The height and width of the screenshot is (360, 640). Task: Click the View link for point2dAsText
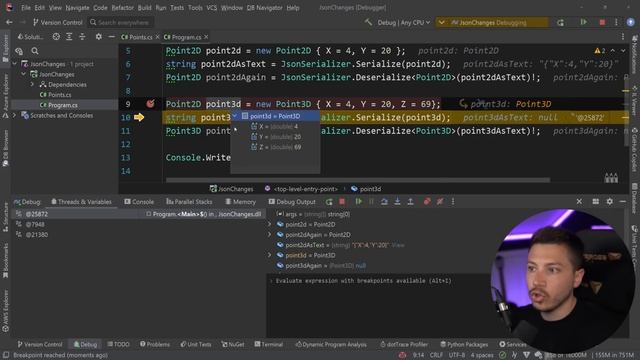pos(398,245)
